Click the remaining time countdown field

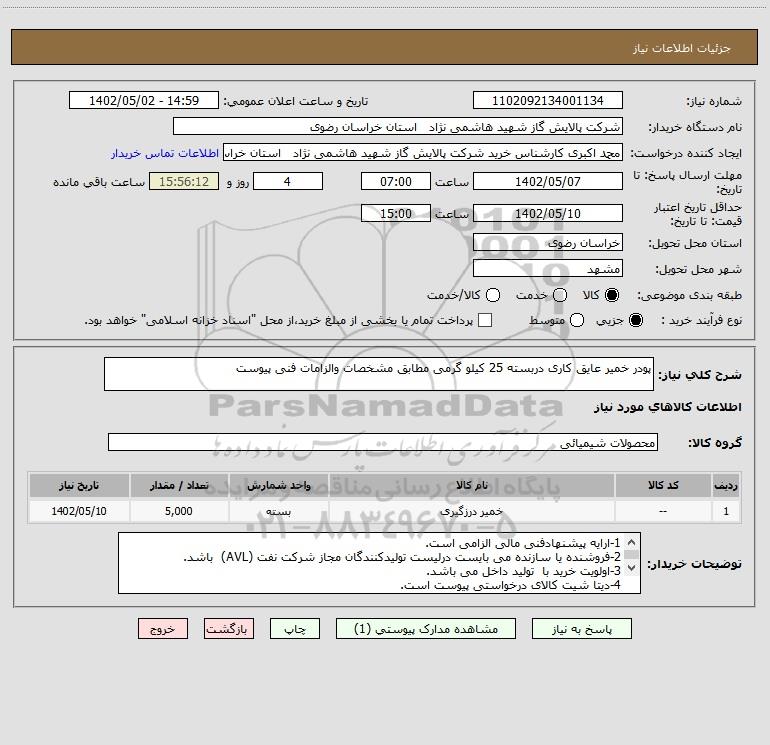pyautogui.click(x=182, y=181)
